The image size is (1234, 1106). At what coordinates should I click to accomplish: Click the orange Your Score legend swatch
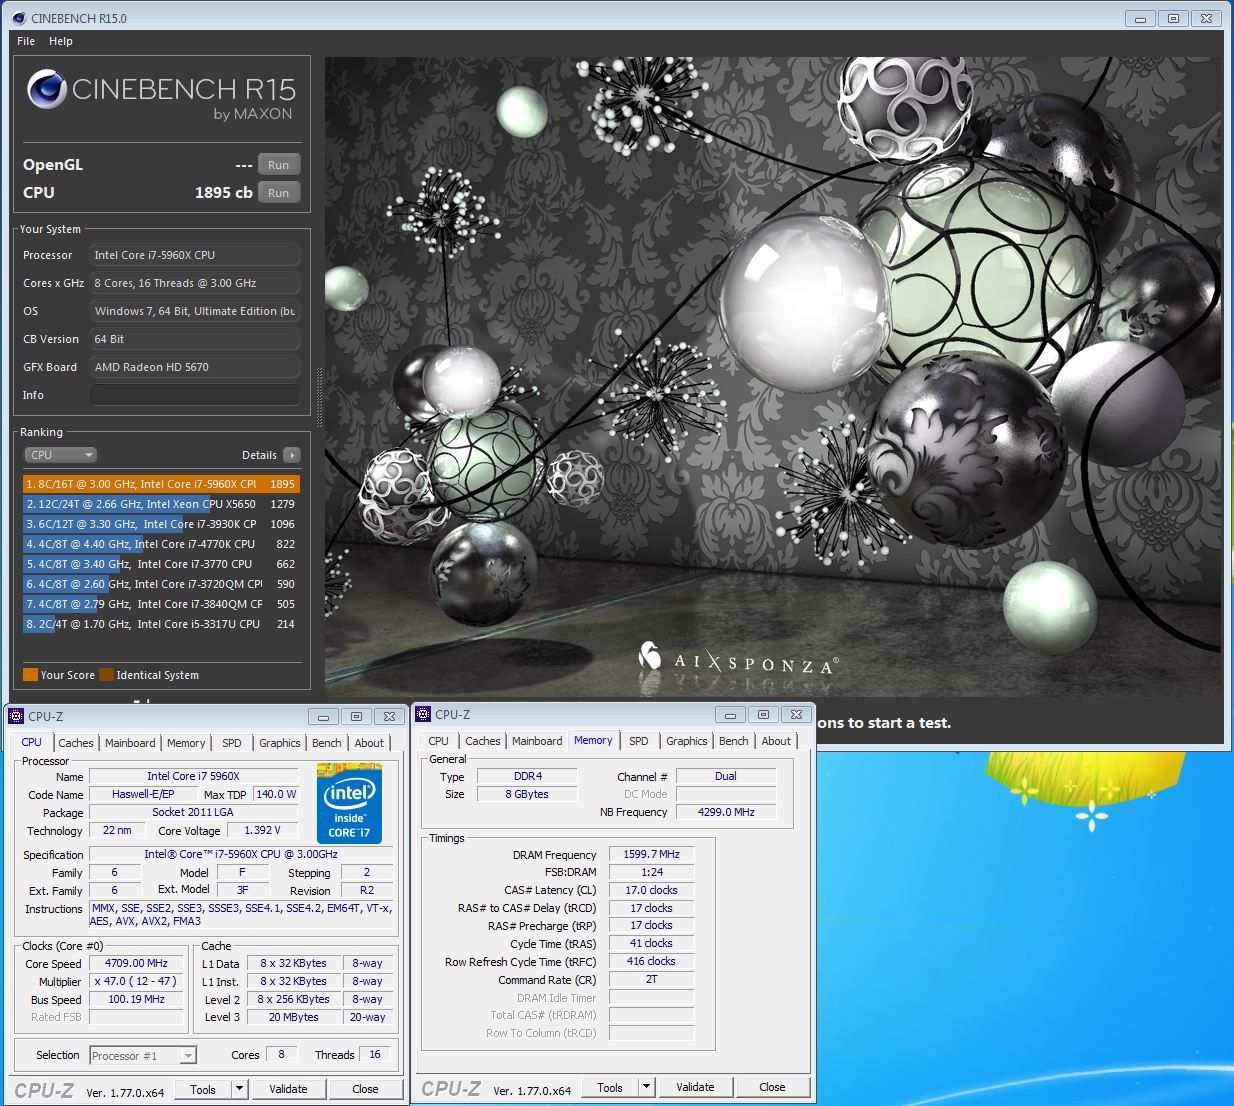coord(30,675)
